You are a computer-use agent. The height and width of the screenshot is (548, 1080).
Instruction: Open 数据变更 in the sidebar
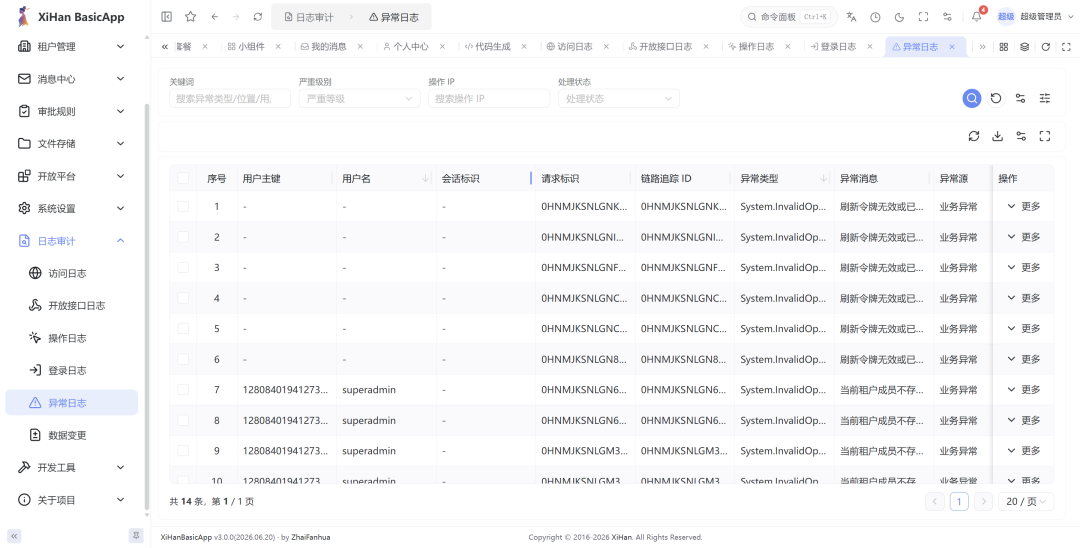72,435
